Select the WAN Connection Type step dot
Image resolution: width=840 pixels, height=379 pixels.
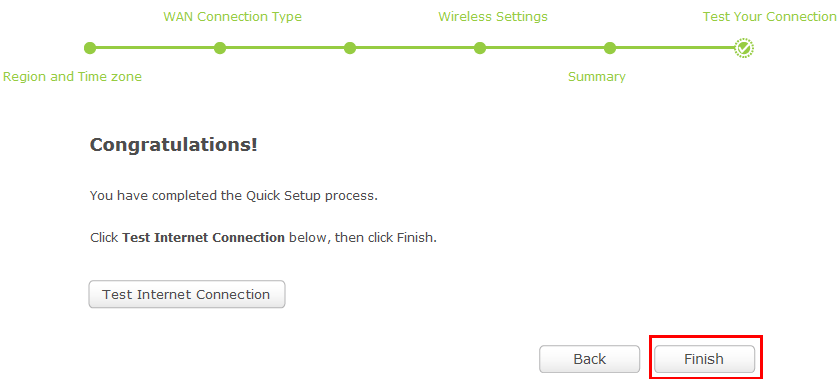pos(220,48)
